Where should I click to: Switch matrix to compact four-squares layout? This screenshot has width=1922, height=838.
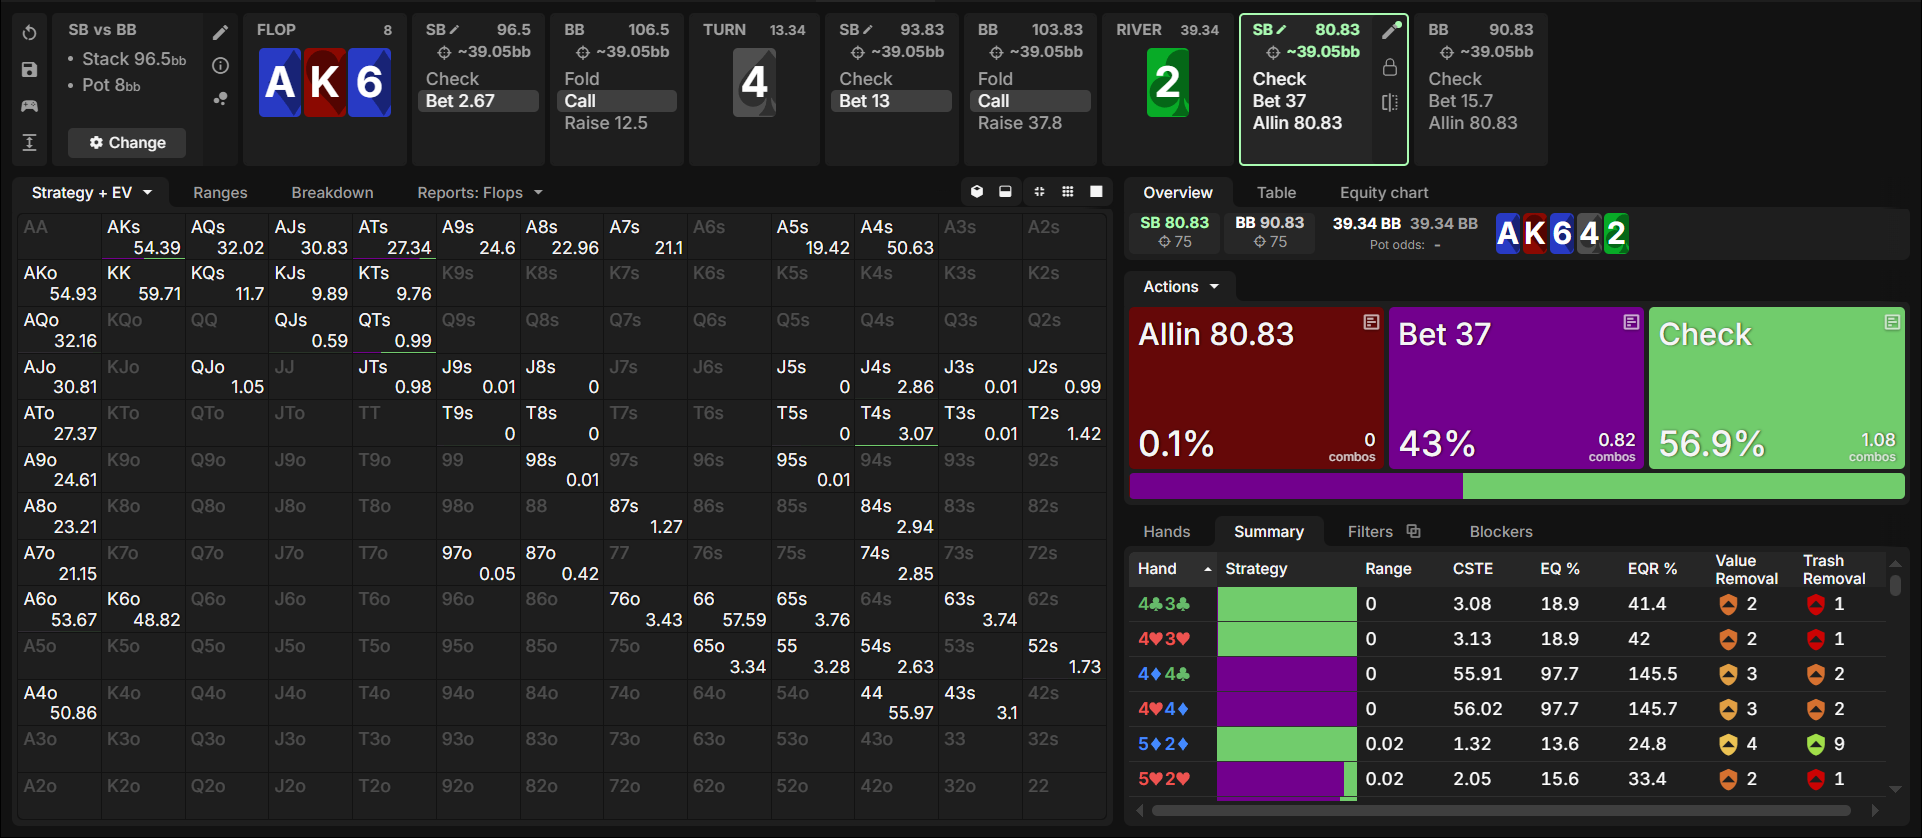click(1039, 192)
